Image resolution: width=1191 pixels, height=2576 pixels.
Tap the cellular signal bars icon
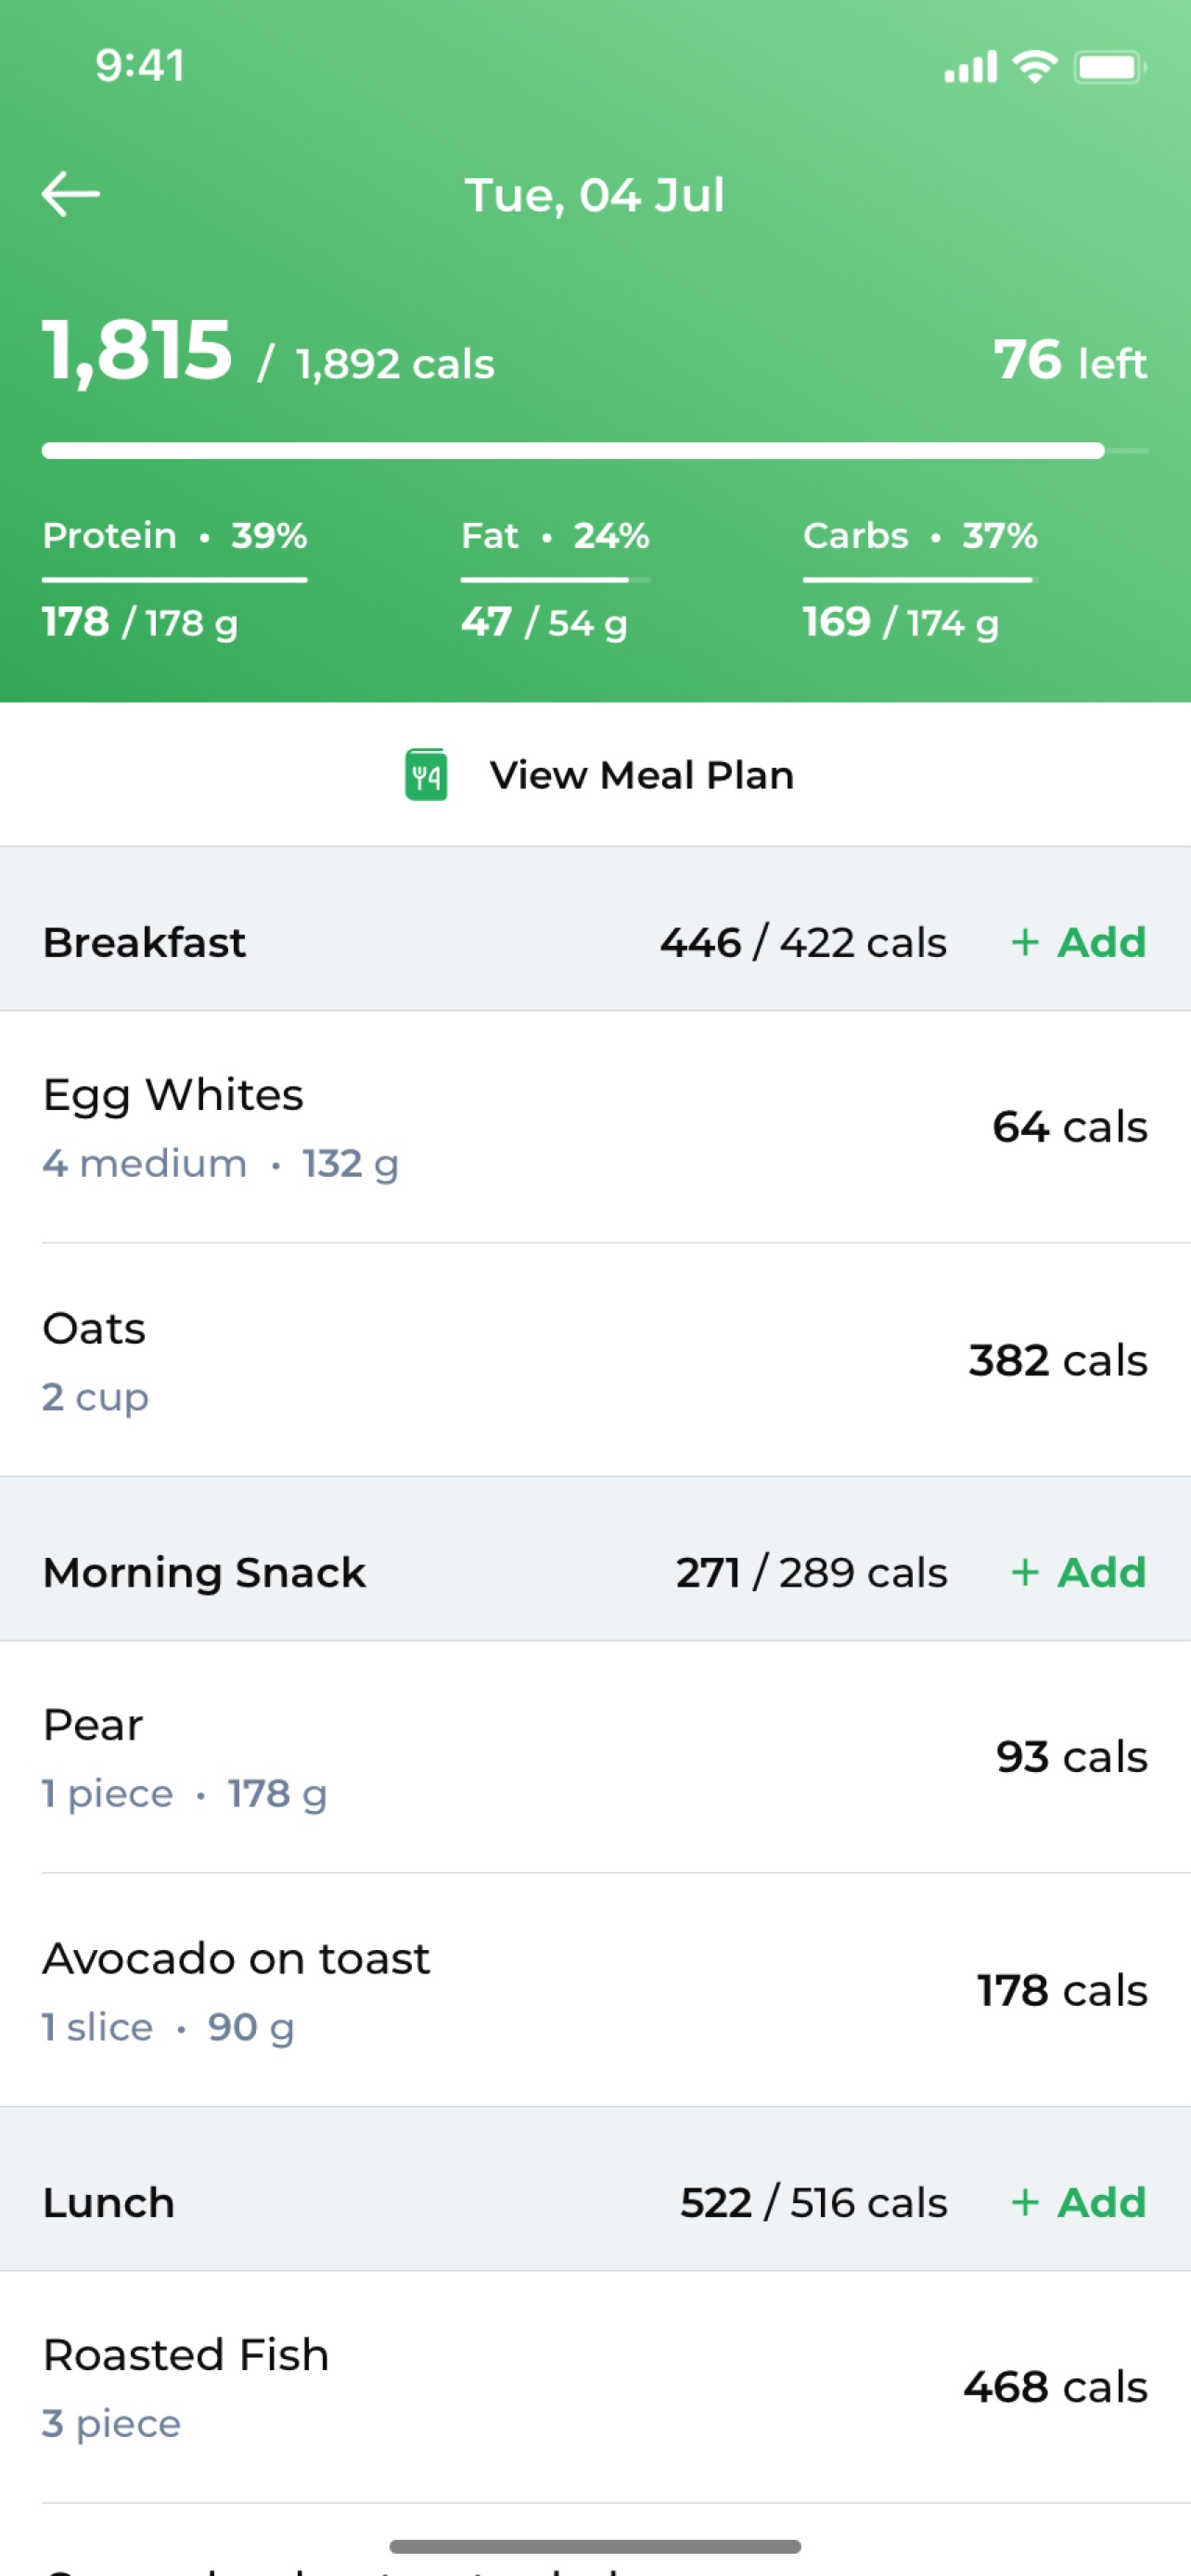click(971, 67)
